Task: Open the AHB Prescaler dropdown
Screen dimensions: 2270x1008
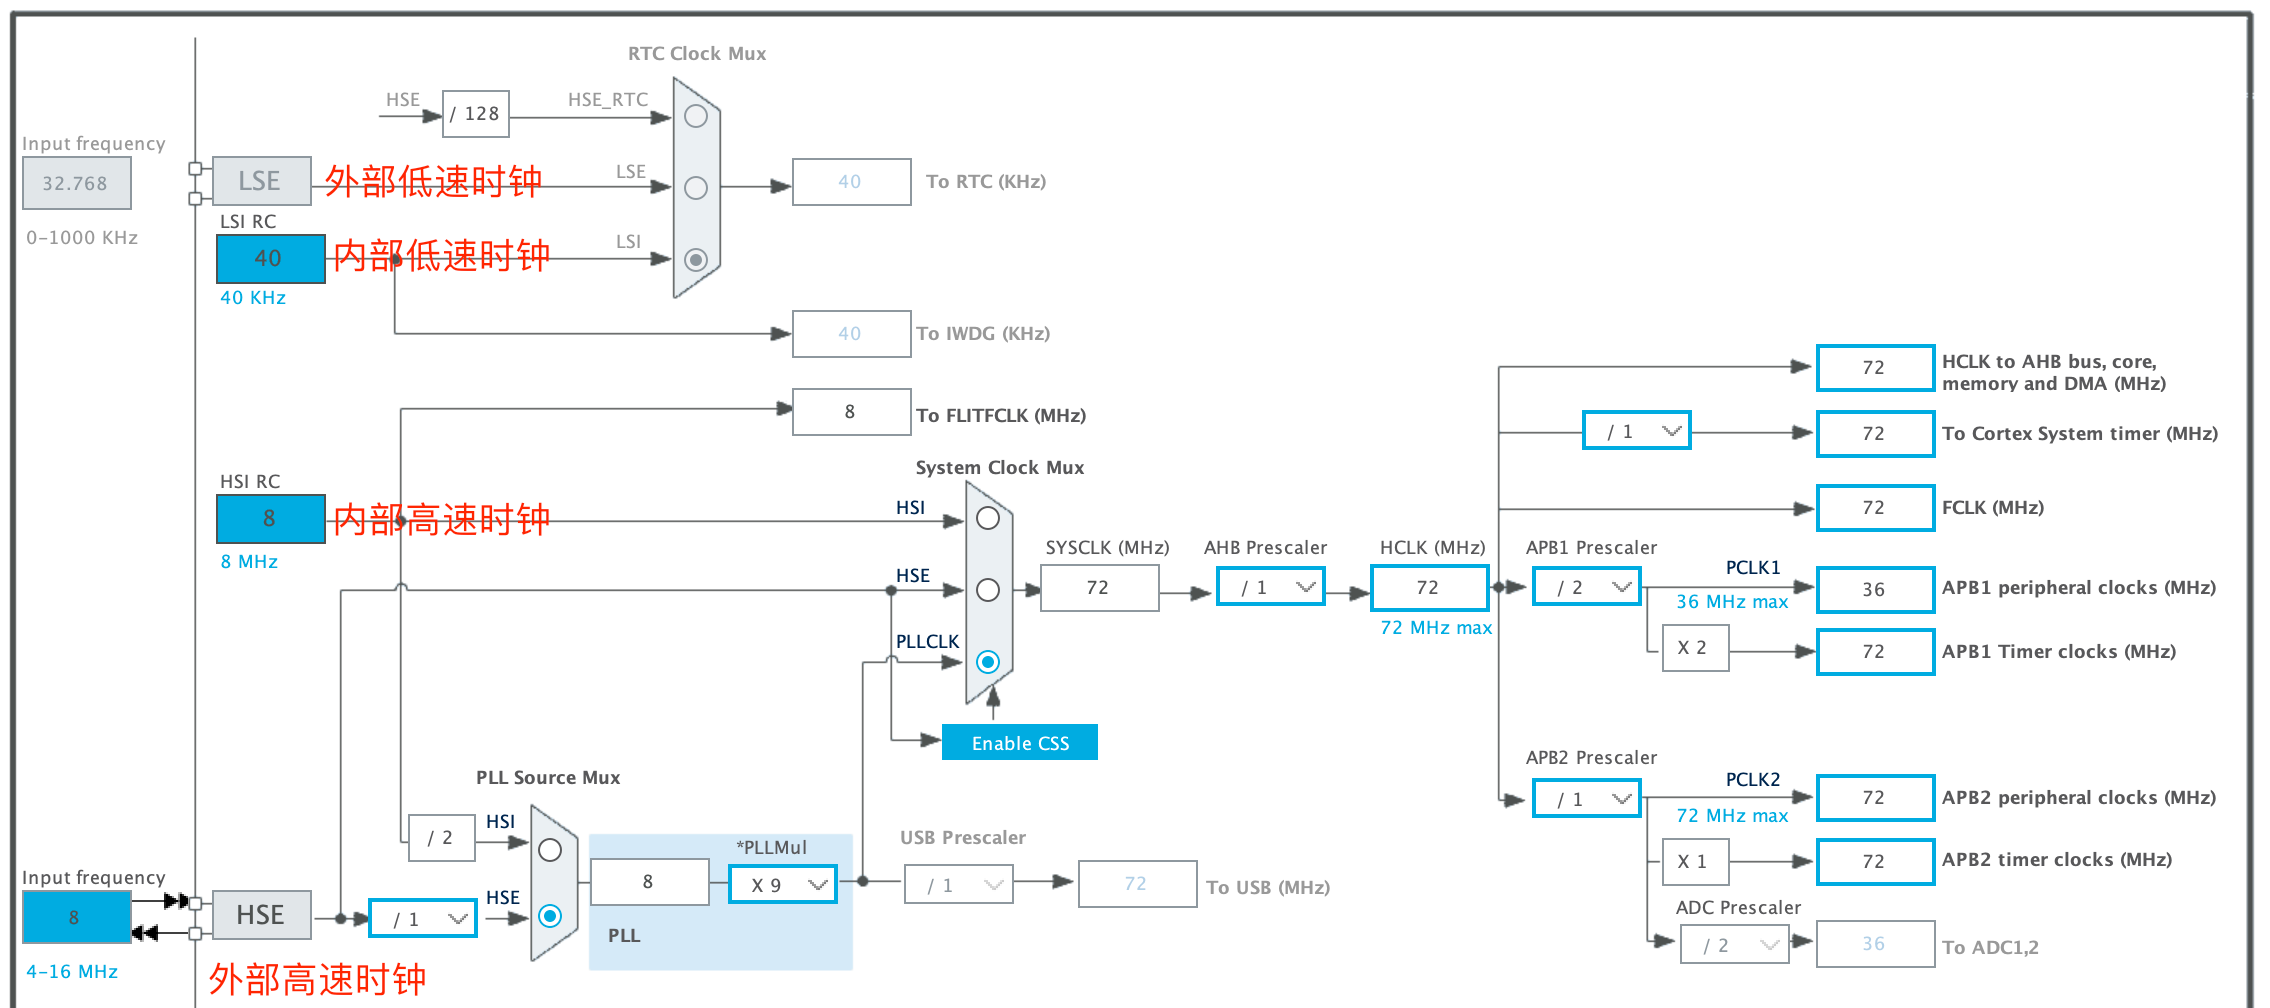Action: tap(1271, 587)
